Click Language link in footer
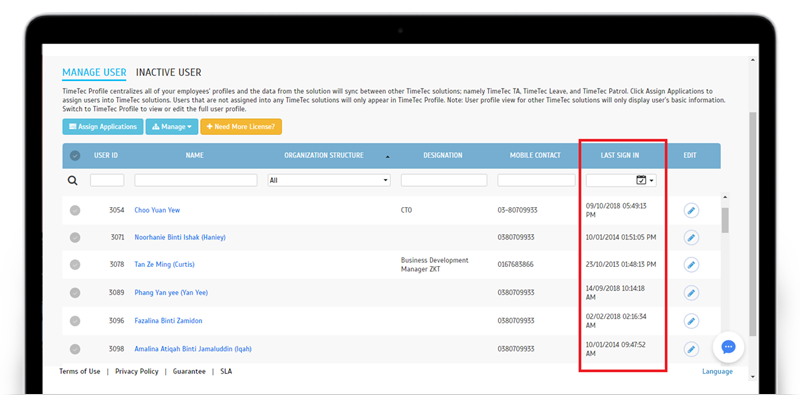The height and width of the screenshot is (395, 800). pyautogui.click(x=717, y=372)
